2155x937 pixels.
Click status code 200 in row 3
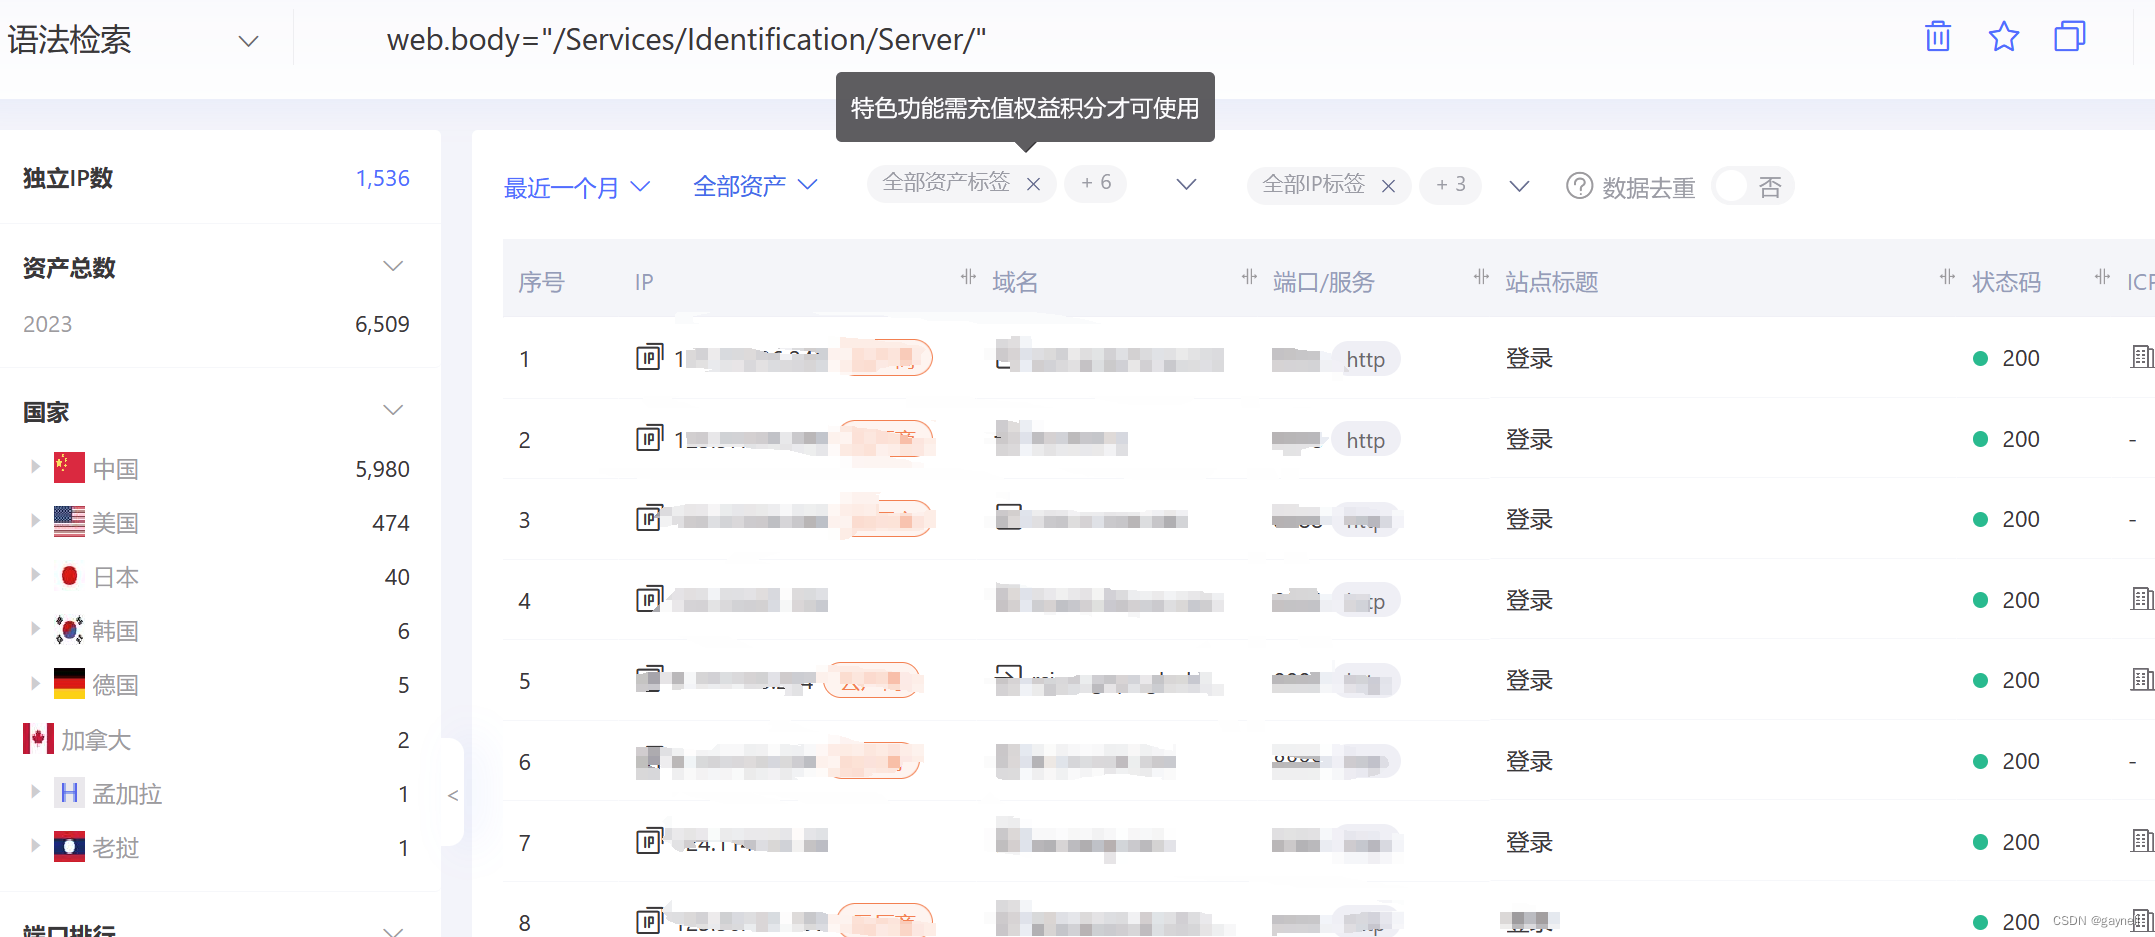click(x=2020, y=519)
